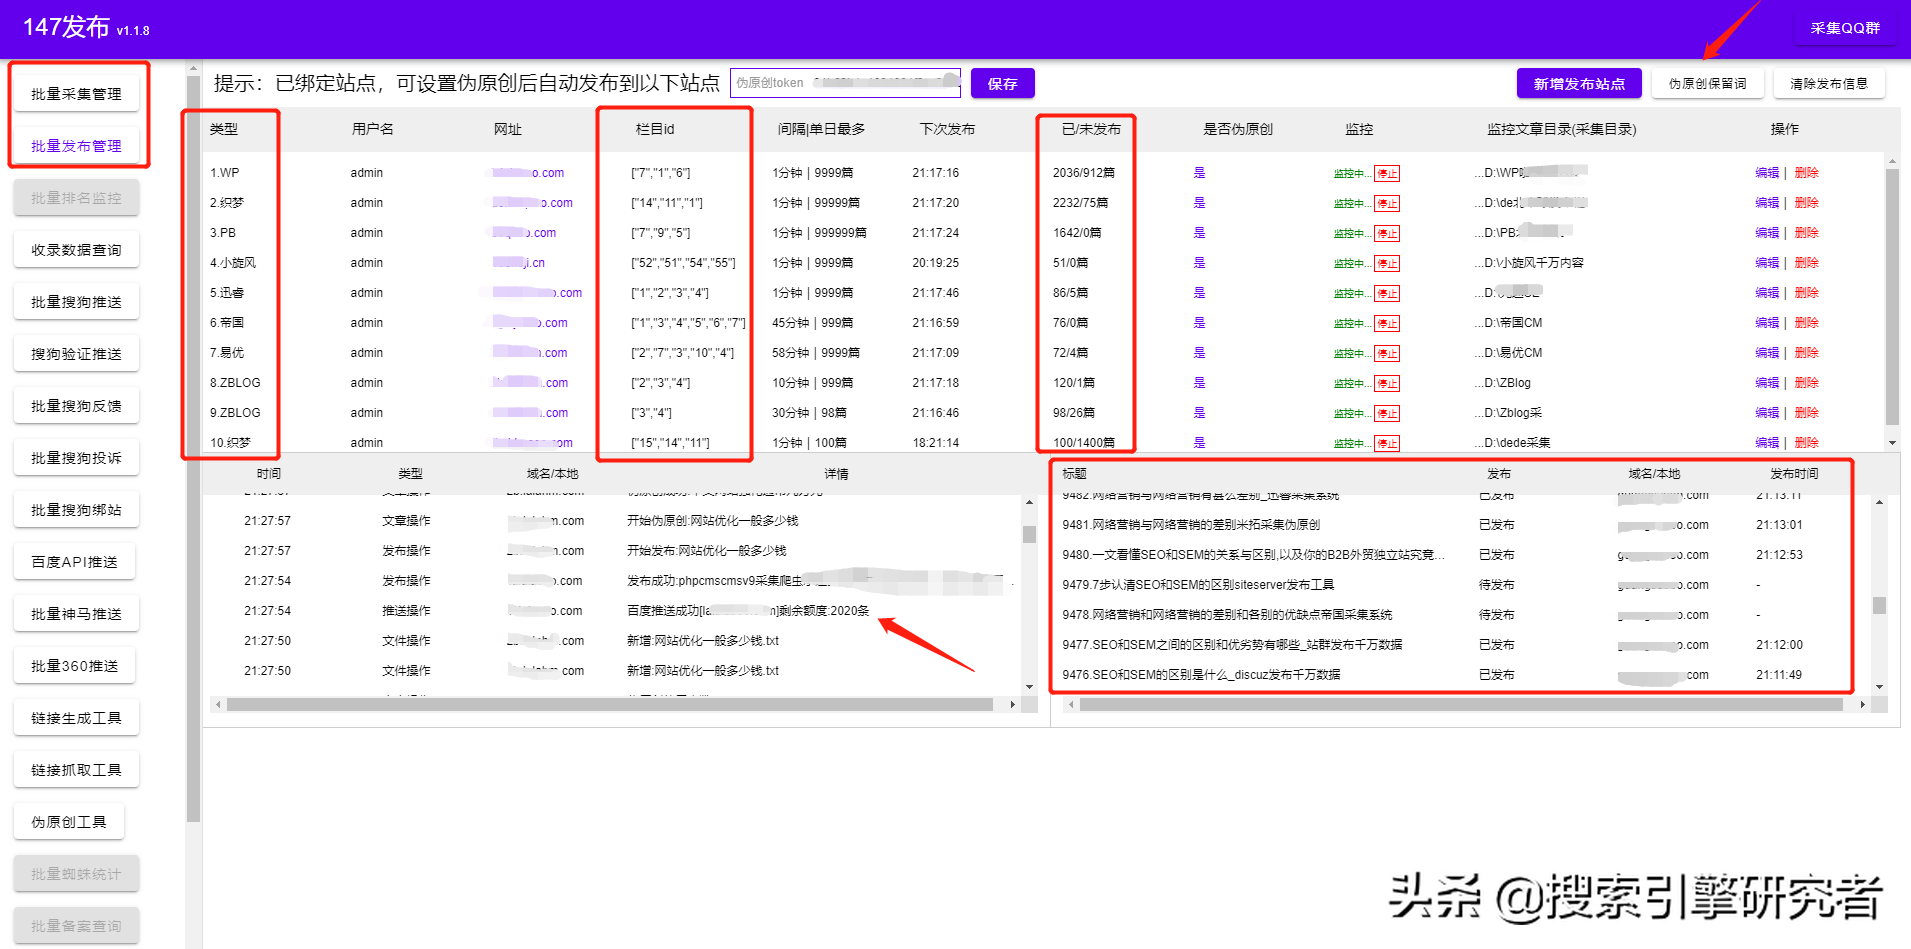Add a site with 新增发布站点
This screenshot has width=1911, height=949.
point(1578,84)
